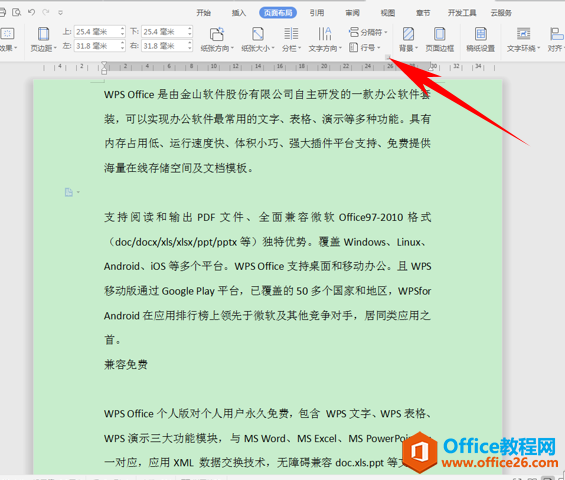Click the 纸张大小 paper size icon
Screen dimensions: 565x480
(258, 34)
